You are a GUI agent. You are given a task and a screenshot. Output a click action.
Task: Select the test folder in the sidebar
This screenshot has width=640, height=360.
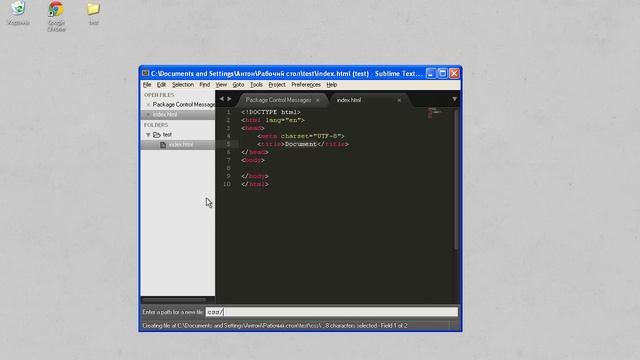pos(167,135)
